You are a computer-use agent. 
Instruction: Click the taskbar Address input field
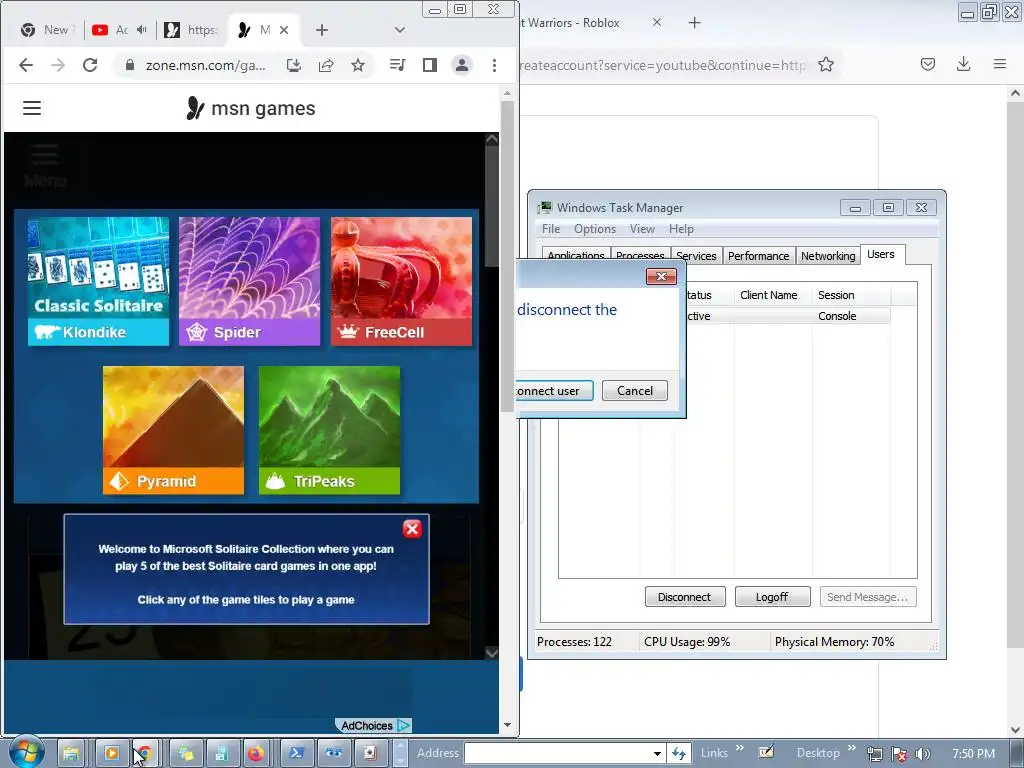[x=557, y=754]
